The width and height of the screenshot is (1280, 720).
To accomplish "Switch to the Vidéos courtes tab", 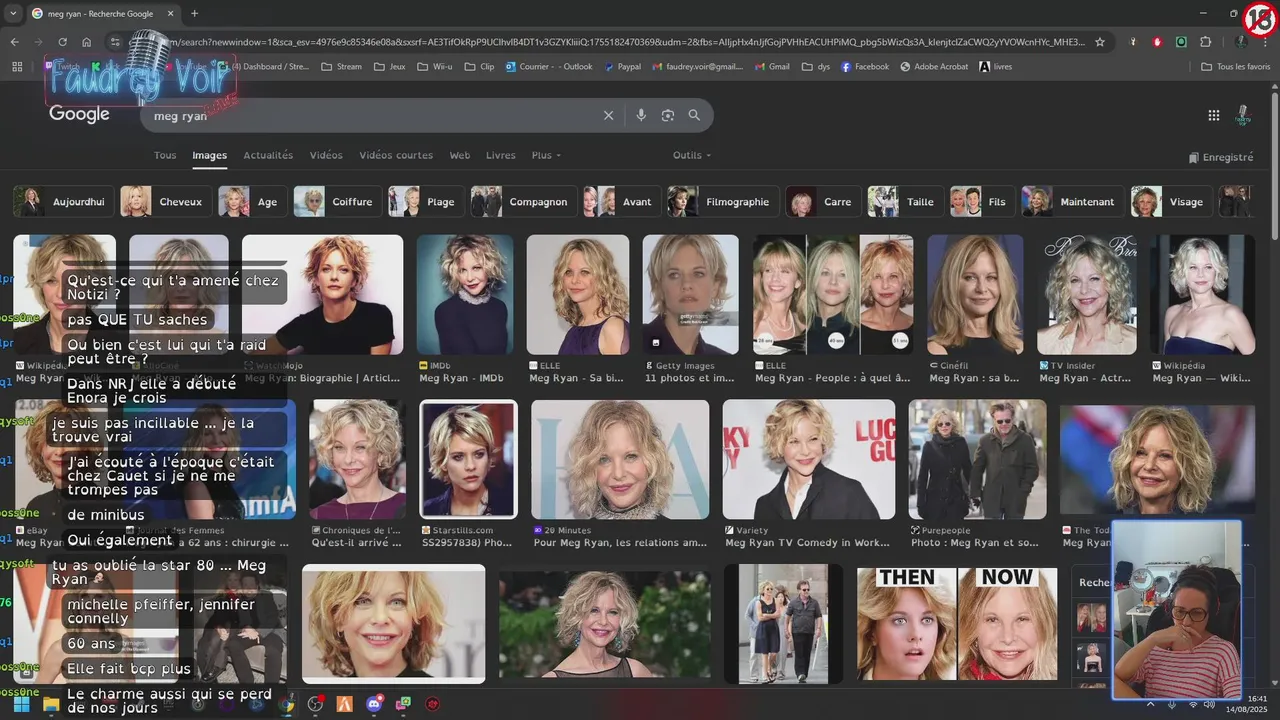I will tap(396, 155).
